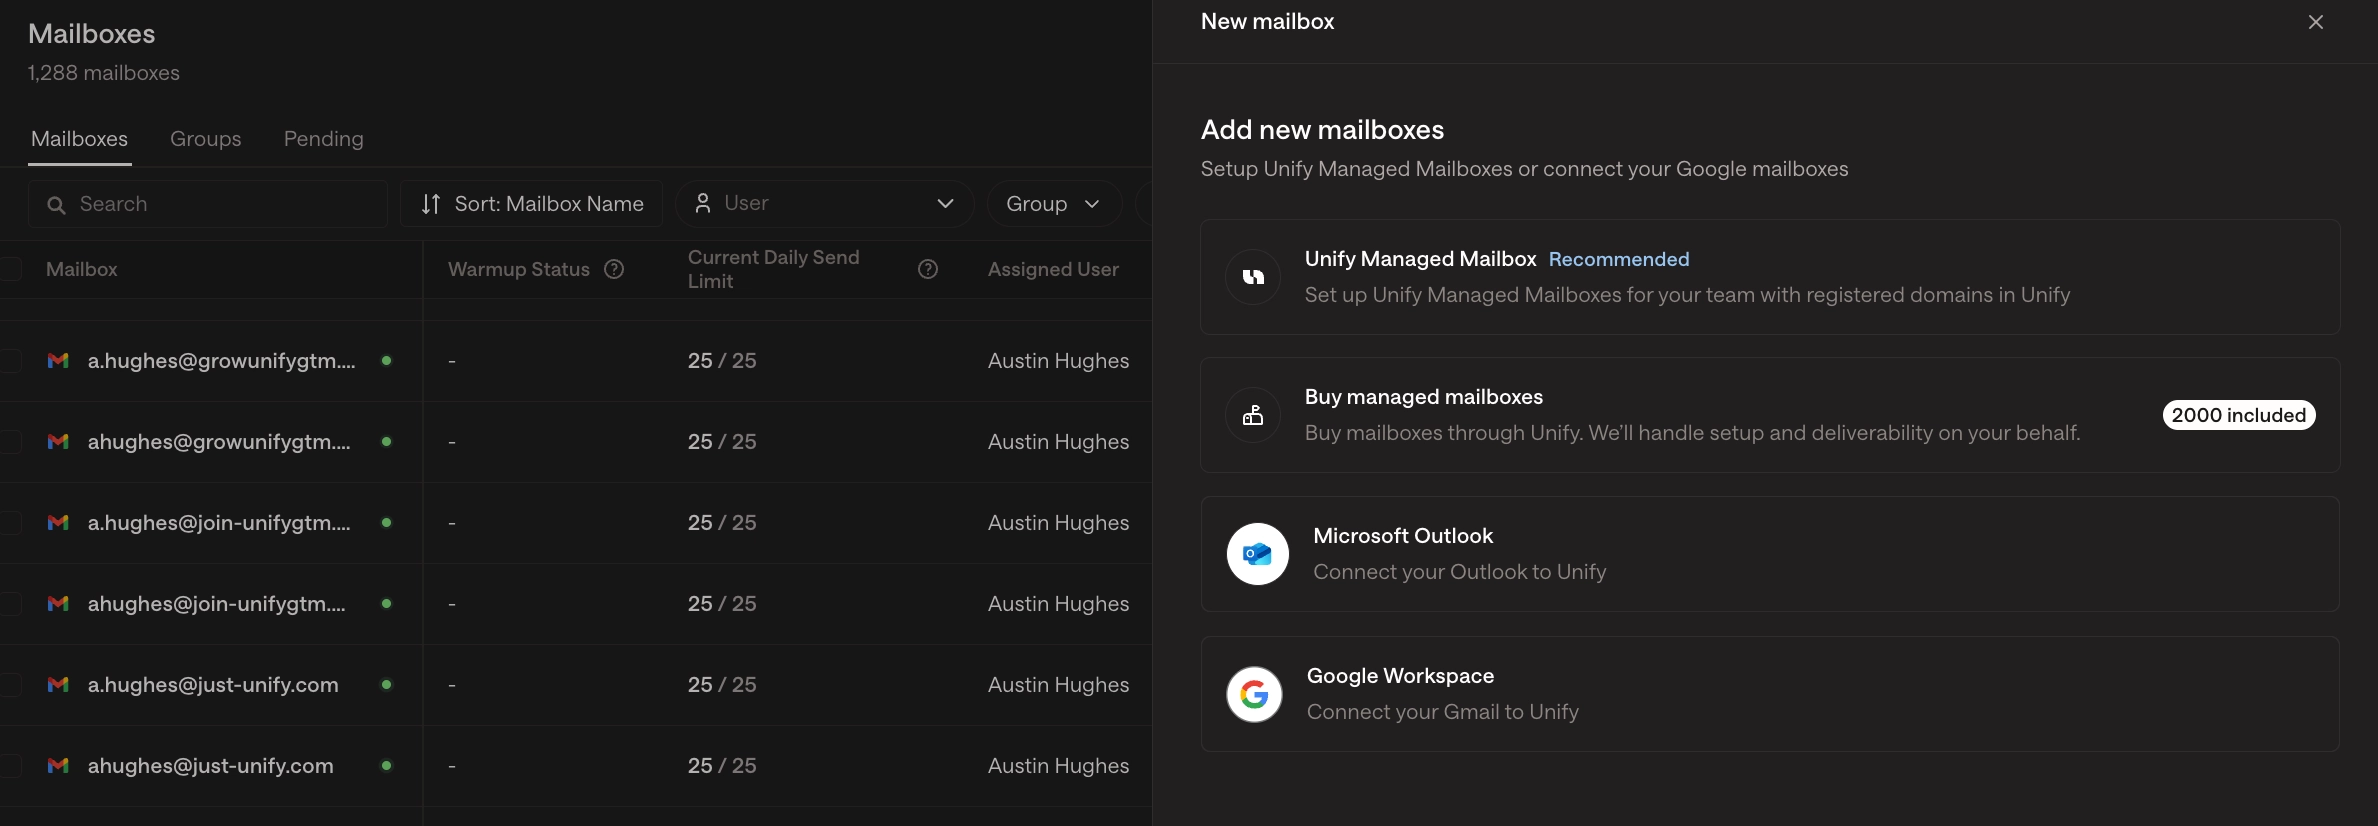Choose the Buy managed mailboxes option
This screenshot has width=2378, height=826.
(1770, 415)
